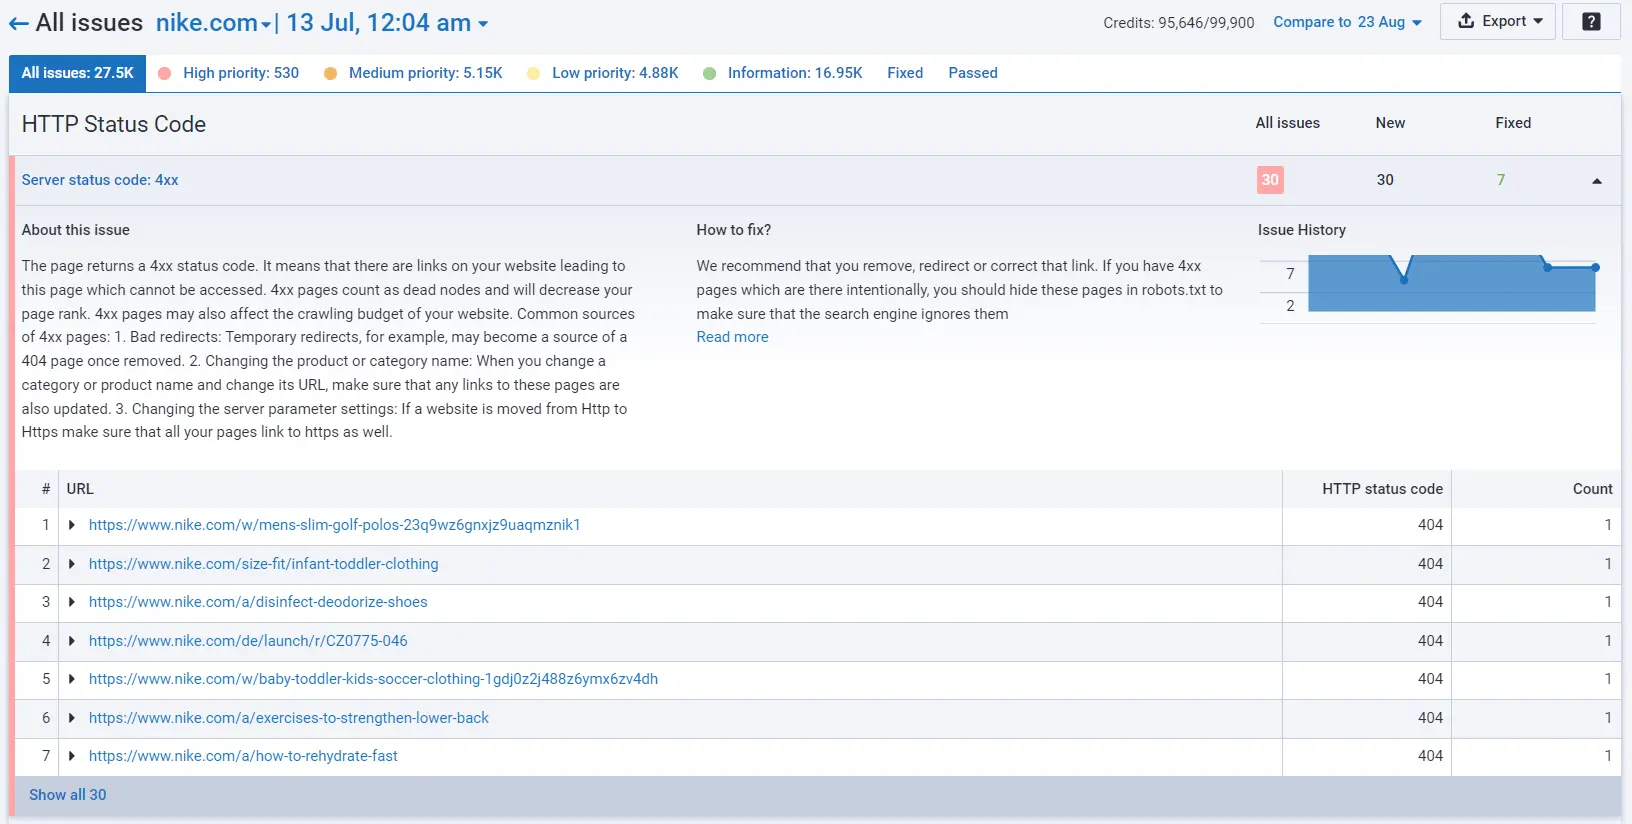Expand row for size-fit/infant-toddler-clothing URL
The width and height of the screenshot is (1632, 824).
[x=72, y=564]
